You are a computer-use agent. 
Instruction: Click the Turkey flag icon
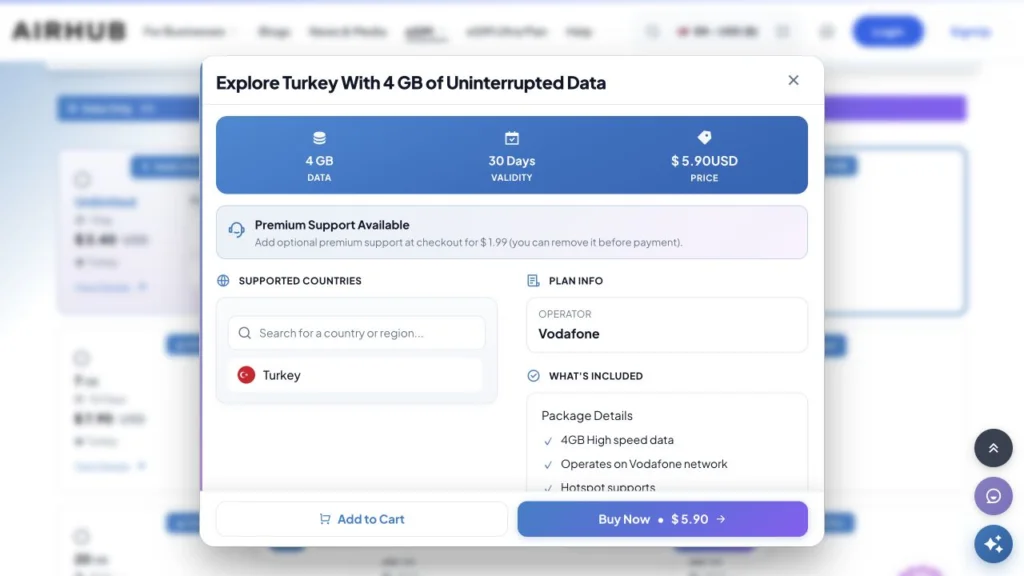246,375
